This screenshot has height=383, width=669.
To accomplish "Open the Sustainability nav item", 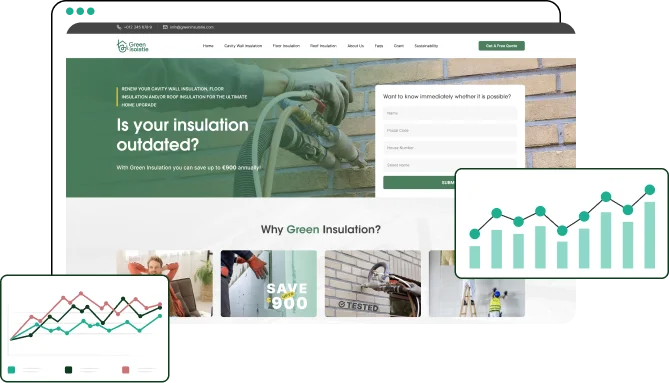I will coord(426,46).
